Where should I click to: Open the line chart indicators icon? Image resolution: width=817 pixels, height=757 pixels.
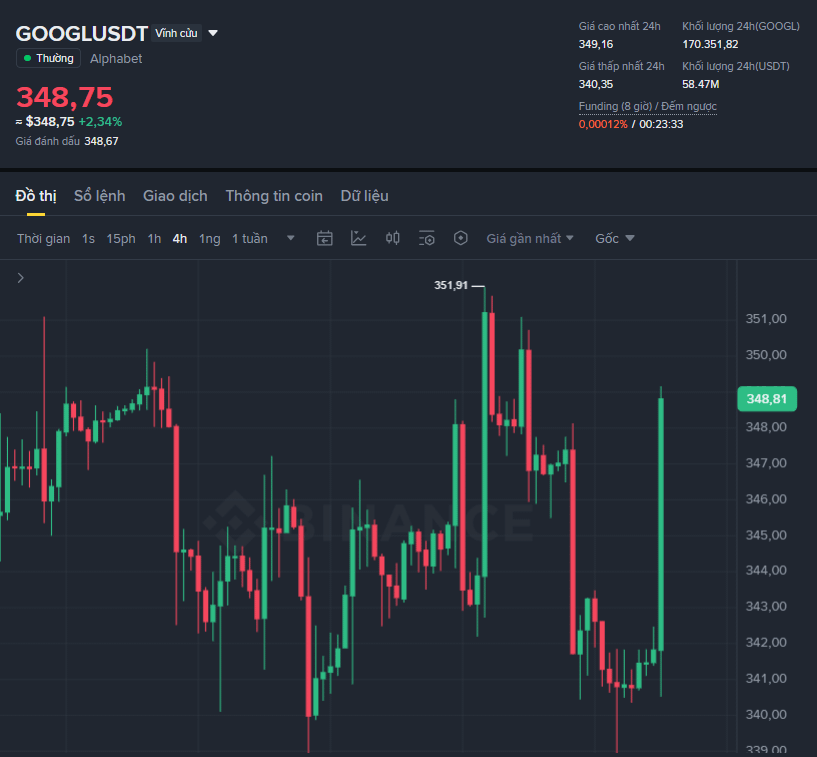[358, 239]
